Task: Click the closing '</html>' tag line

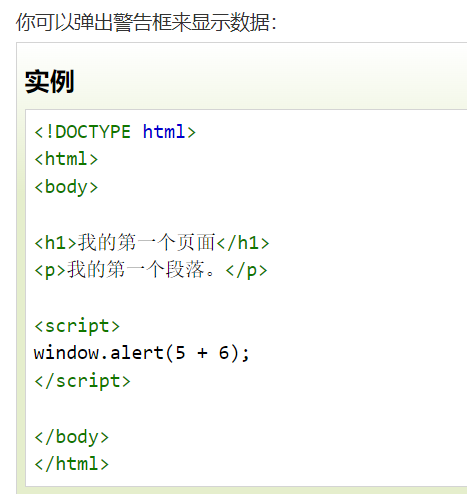Action: (x=72, y=464)
